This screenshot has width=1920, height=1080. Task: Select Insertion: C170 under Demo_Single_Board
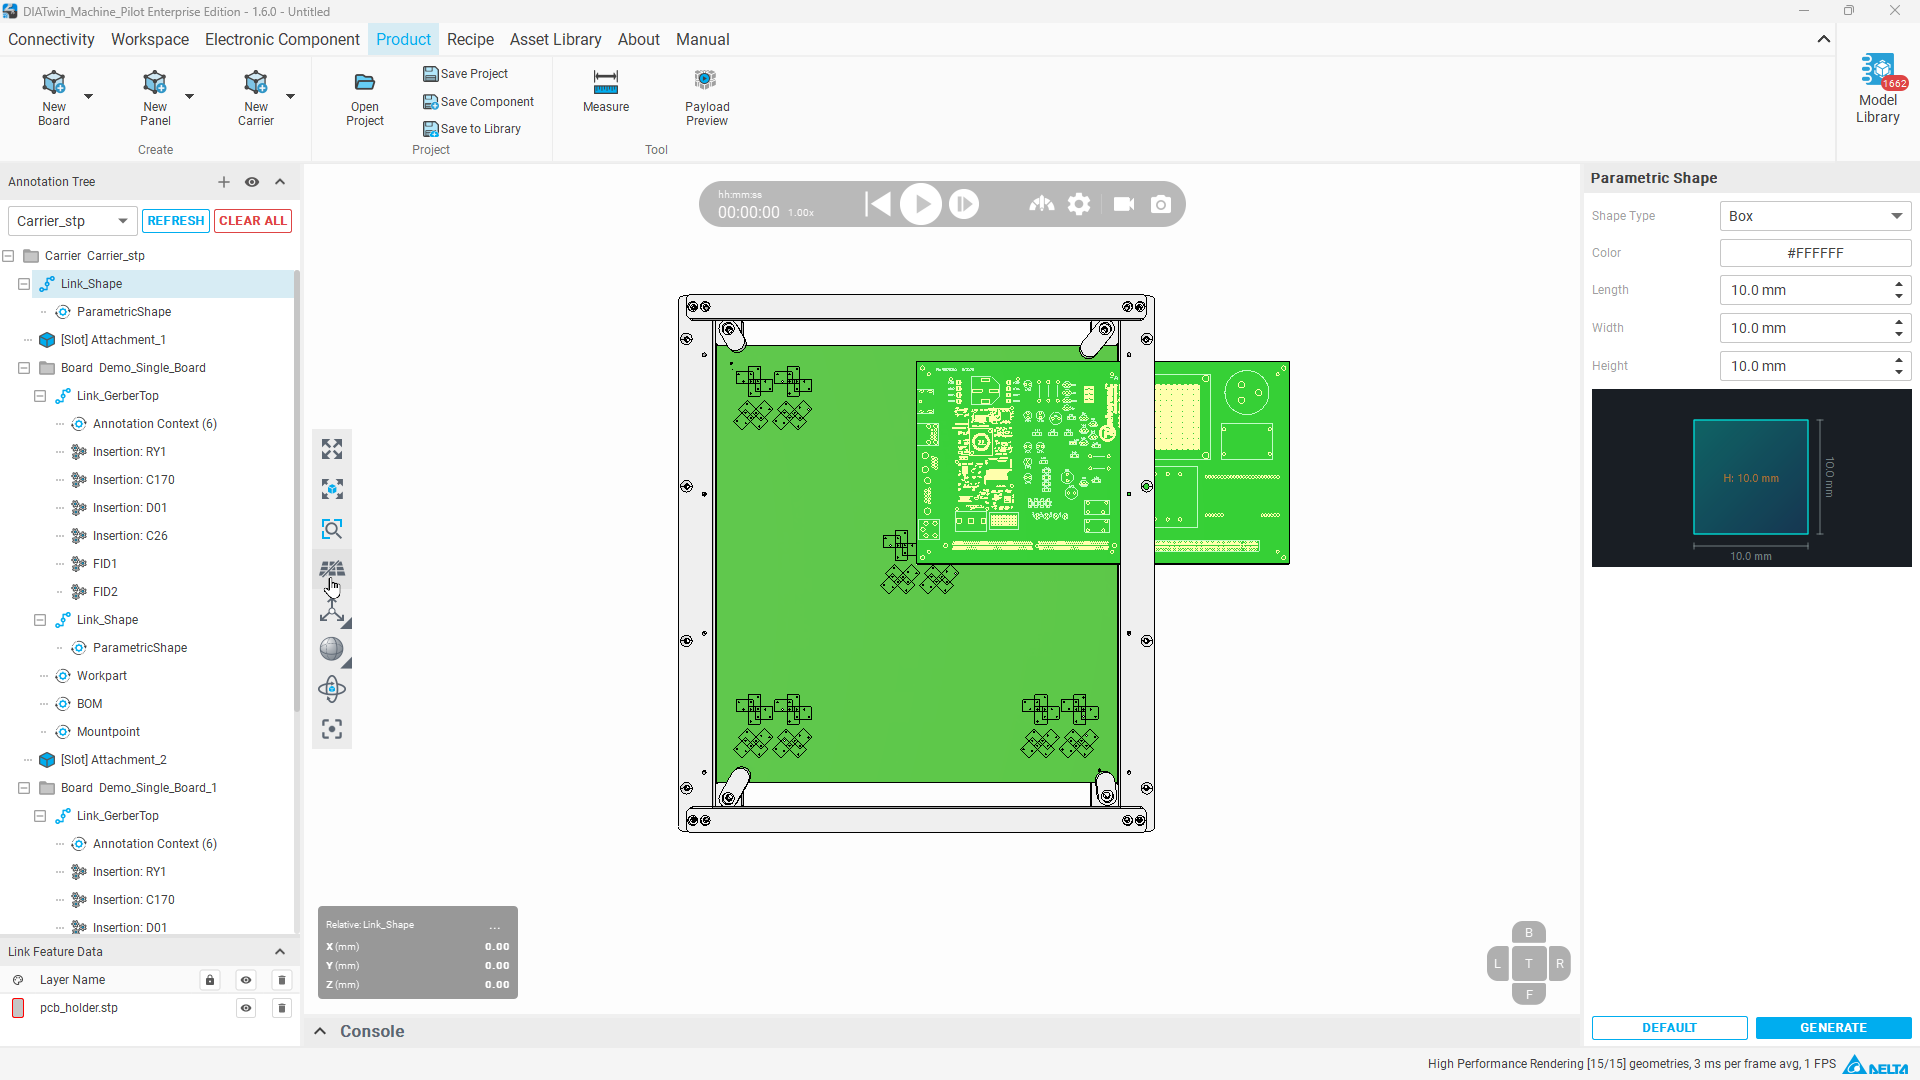click(133, 480)
